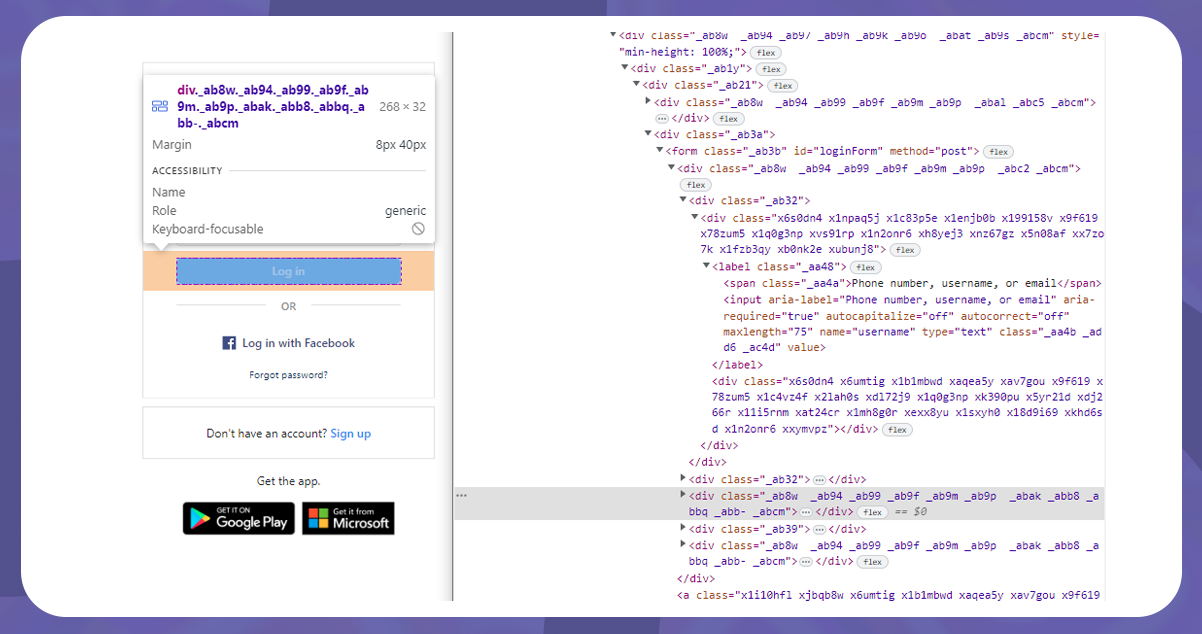Collapse the loginForm form element node

tap(660, 150)
